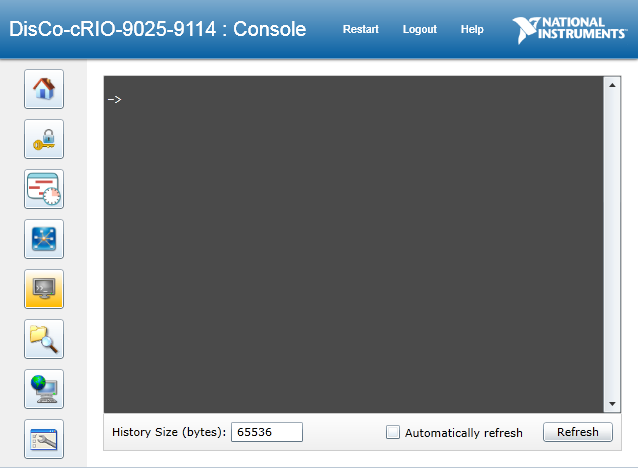Enable the Automatically refresh checkbox
This screenshot has height=468, width=638.
393,432
